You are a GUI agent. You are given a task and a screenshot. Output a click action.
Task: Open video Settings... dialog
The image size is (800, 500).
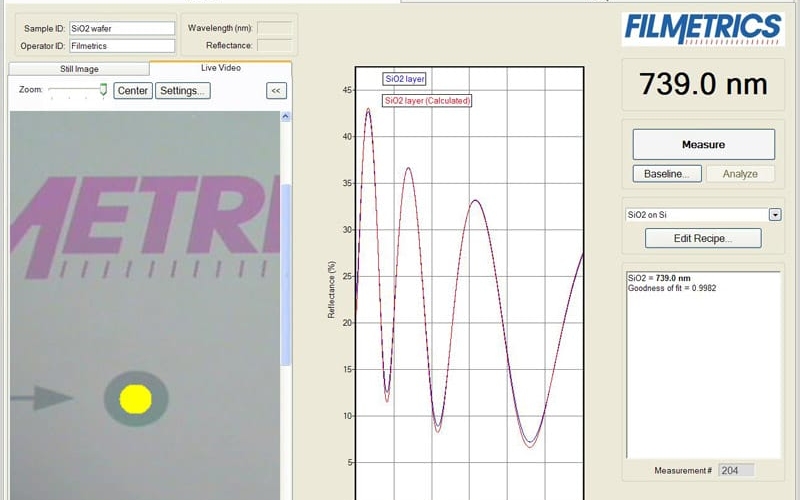pyautogui.click(x=183, y=91)
